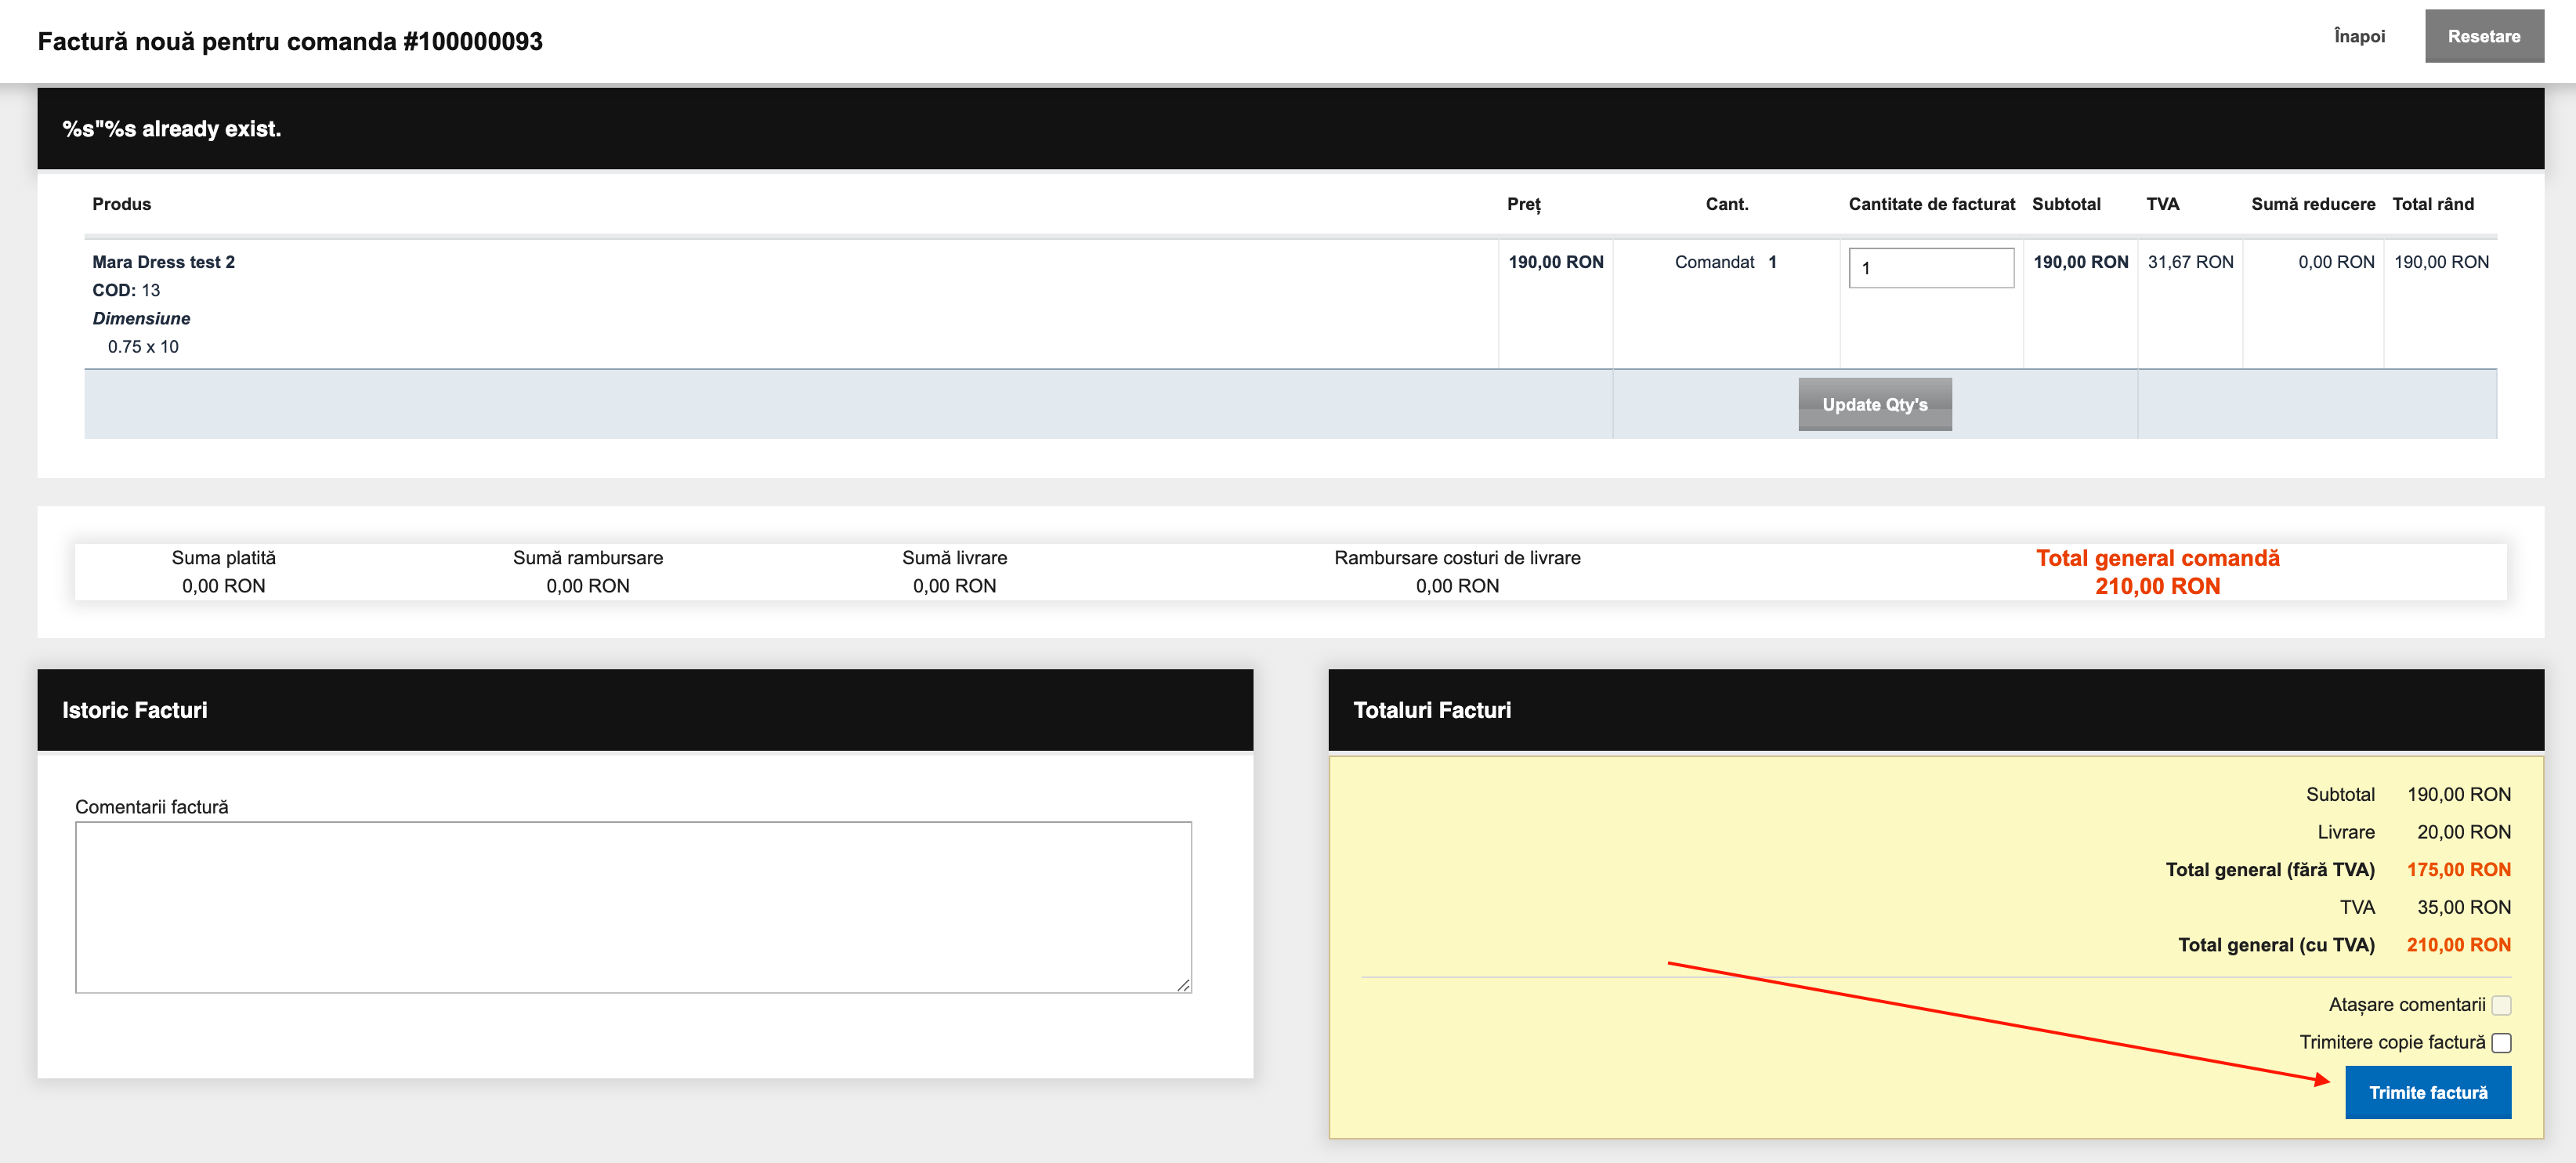Image resolution: width=2576 pixels, height=1163 pixels.
Task: Click the page title Factură nouă pentru comanda
Action: tap(290, 41)
